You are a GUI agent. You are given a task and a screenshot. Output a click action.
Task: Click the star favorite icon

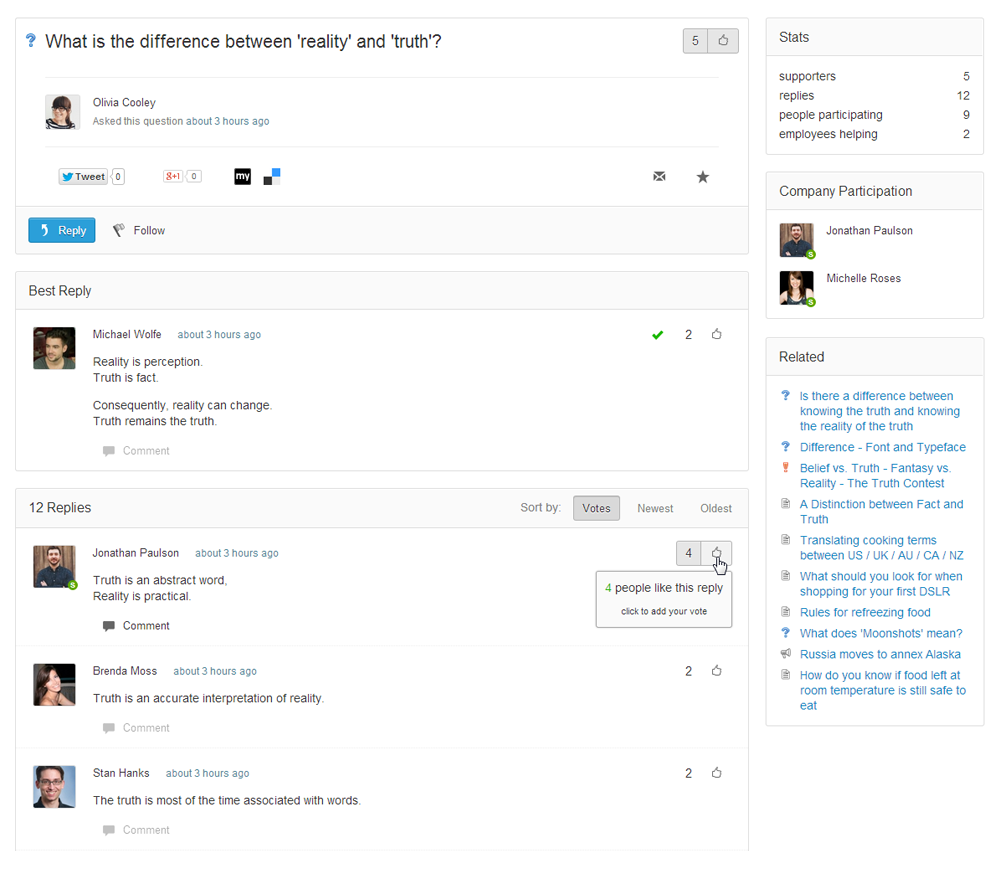[703, 177]
